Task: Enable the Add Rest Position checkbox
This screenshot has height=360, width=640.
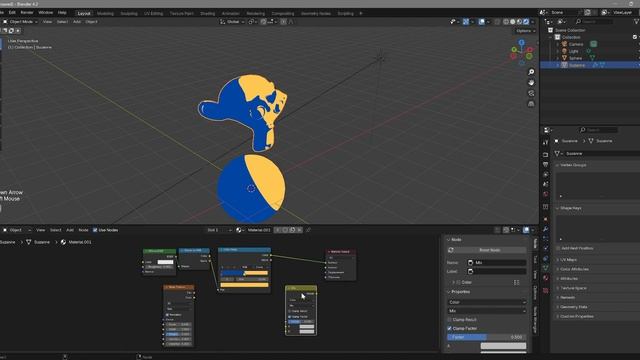Action: click(x=558, y=248)
